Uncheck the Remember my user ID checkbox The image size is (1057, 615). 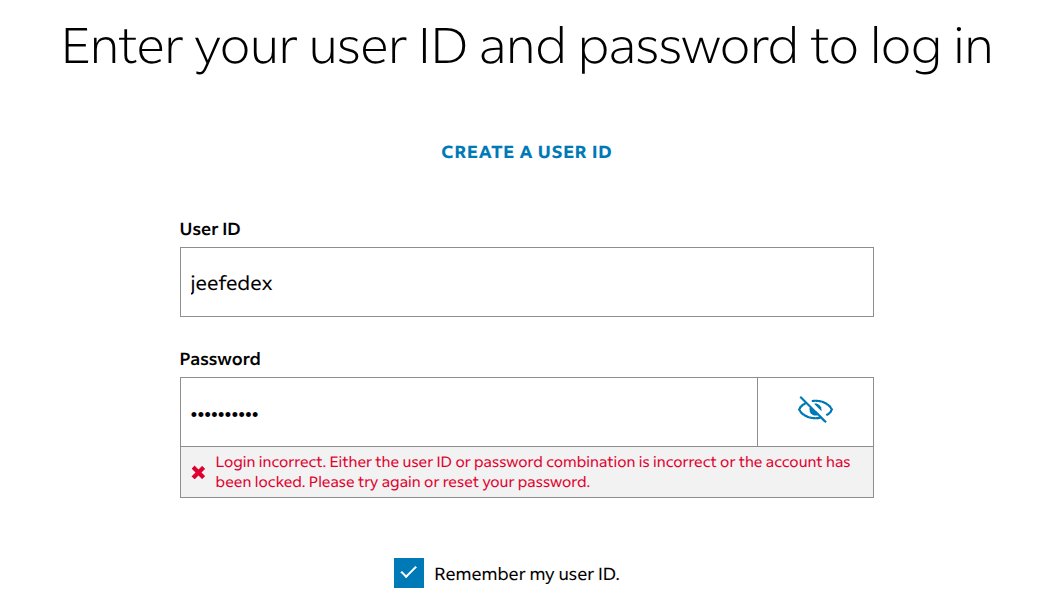click(x=409, y=573)
